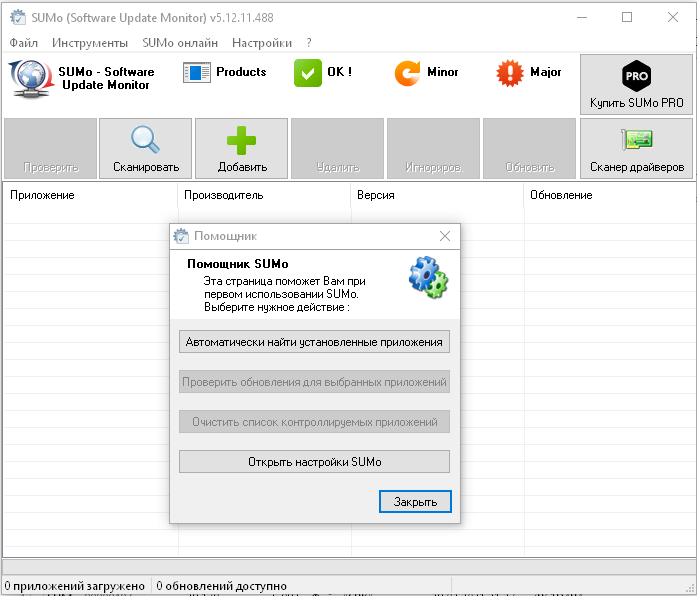
Task: Click the disabled Обновить toolbar button
Action: (x=529, y=148)
